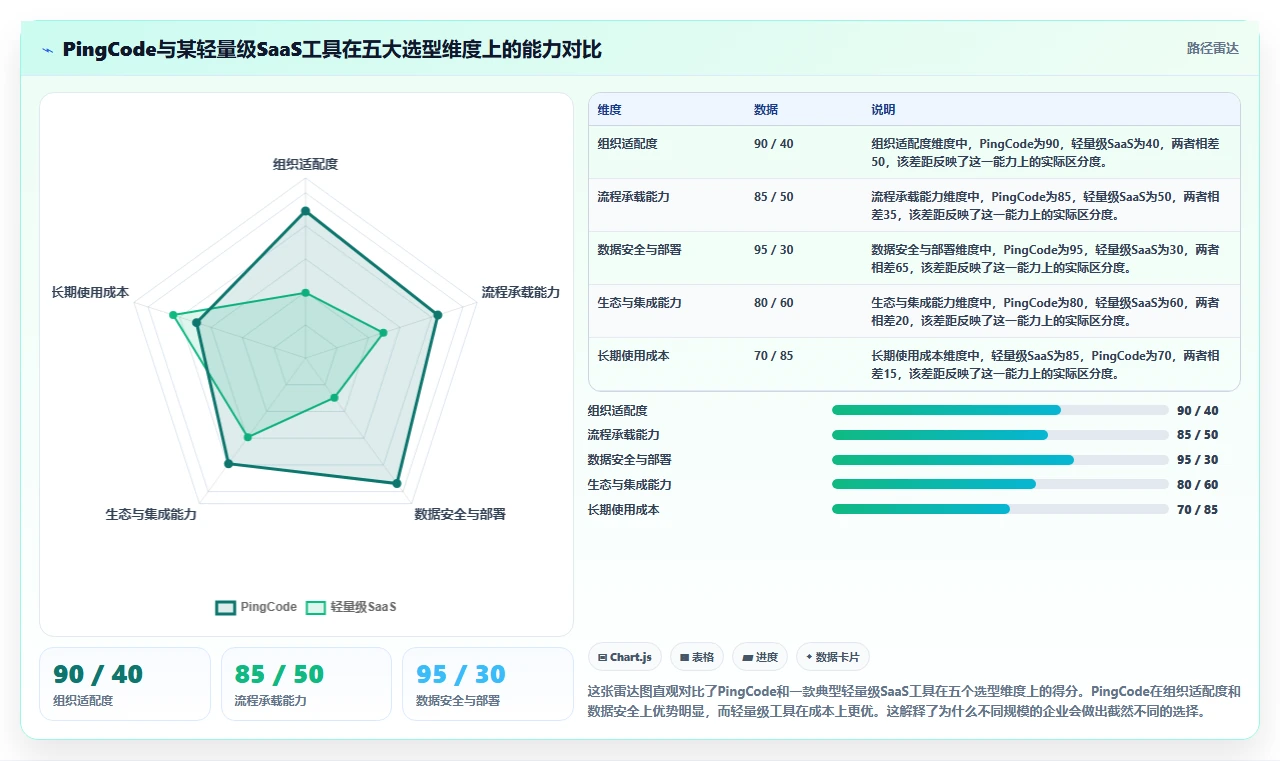
Task: Click the 轻量级SaaS legend color box
Action: (x=316, y=607)
